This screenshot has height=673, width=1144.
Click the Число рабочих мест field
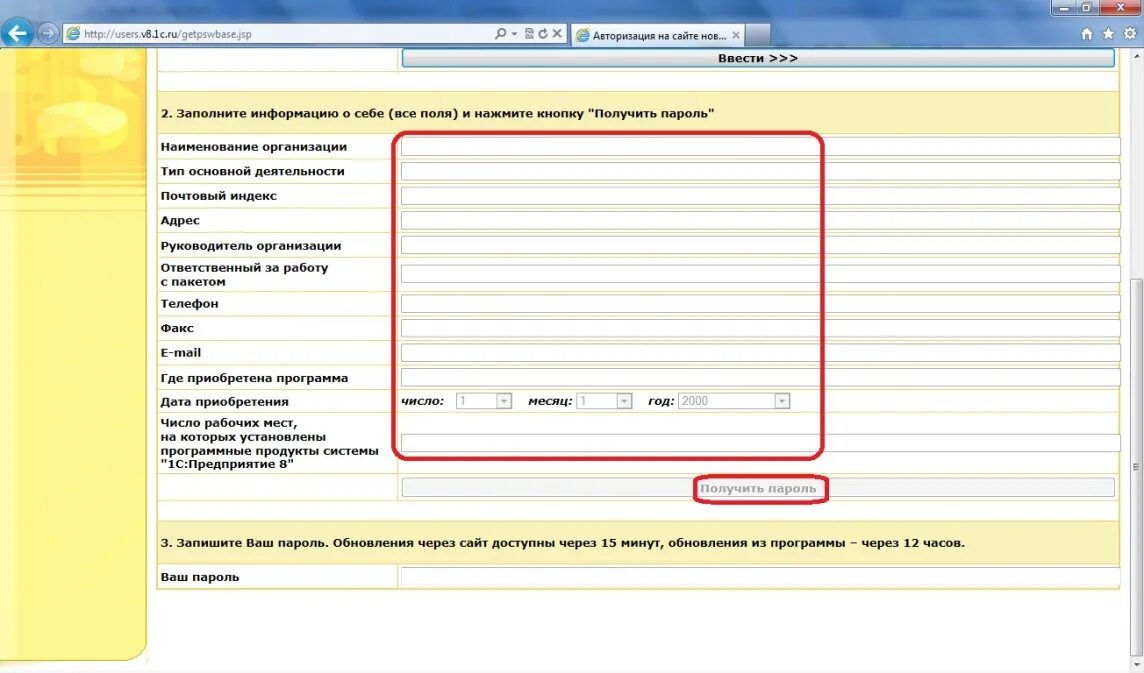point(760,442)
